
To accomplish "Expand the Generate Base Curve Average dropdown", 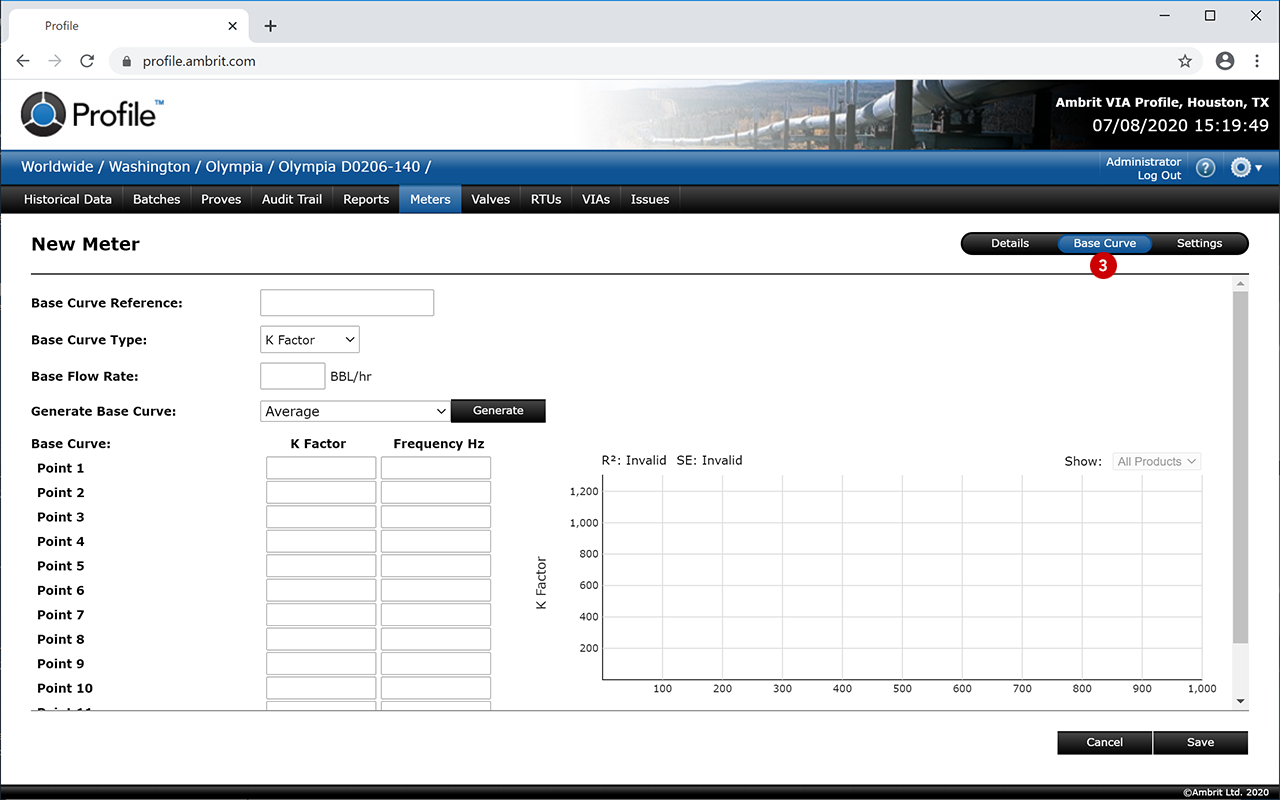I will (355, 411).
